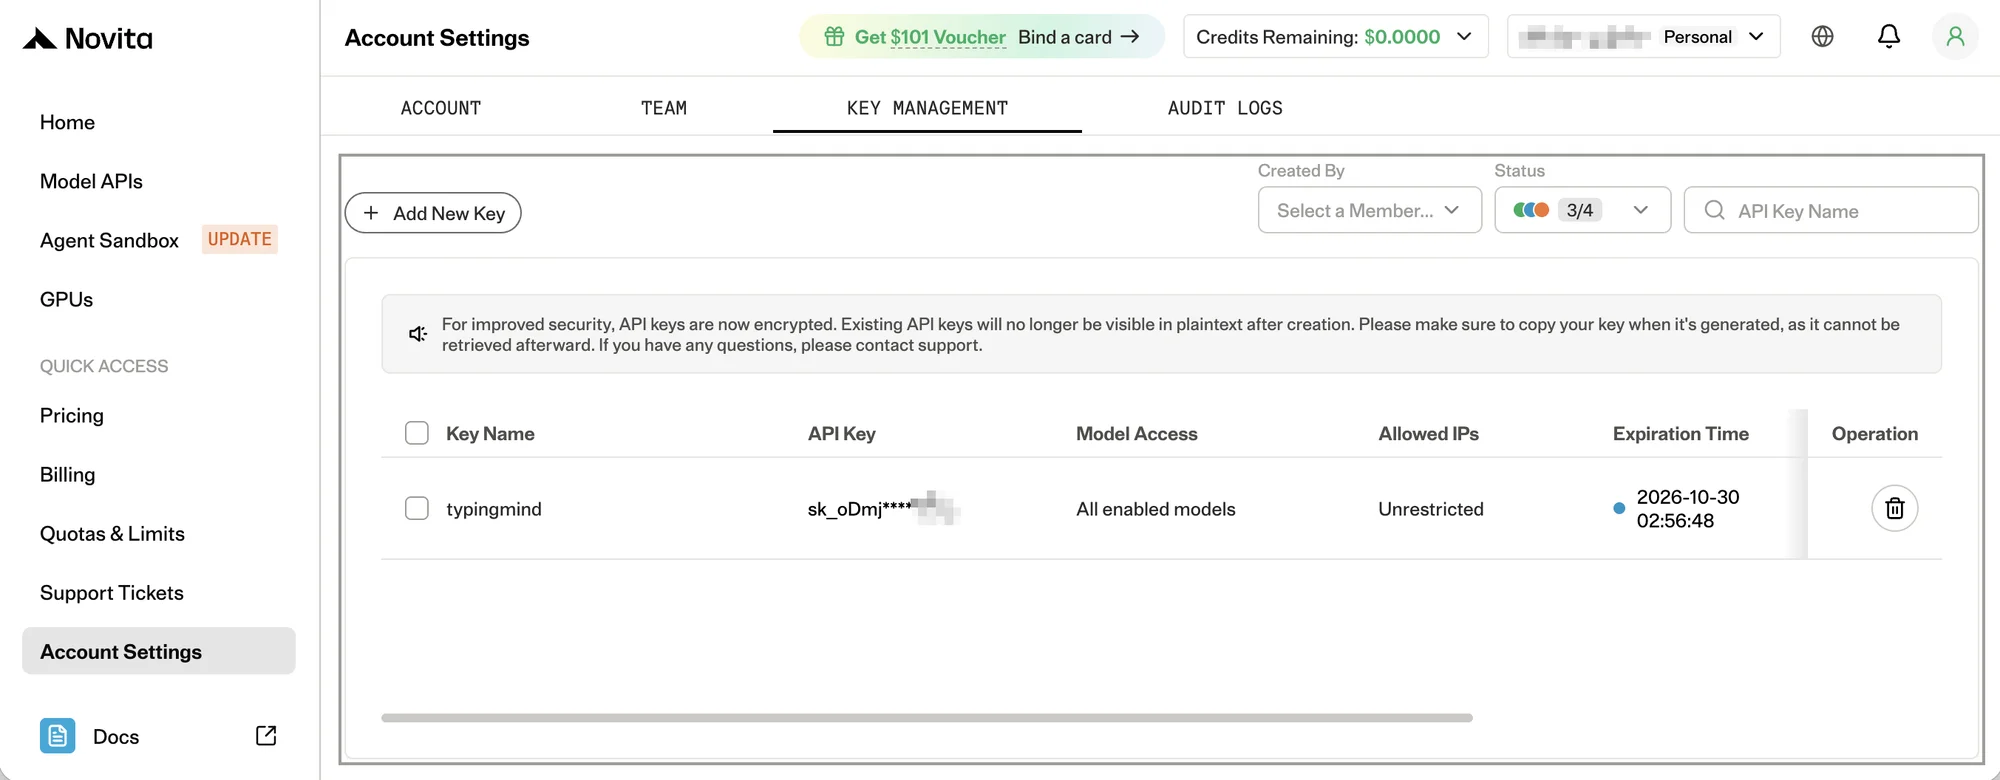Open the notifications bell
The image size is (2000, 780).
pos(1888,37)
